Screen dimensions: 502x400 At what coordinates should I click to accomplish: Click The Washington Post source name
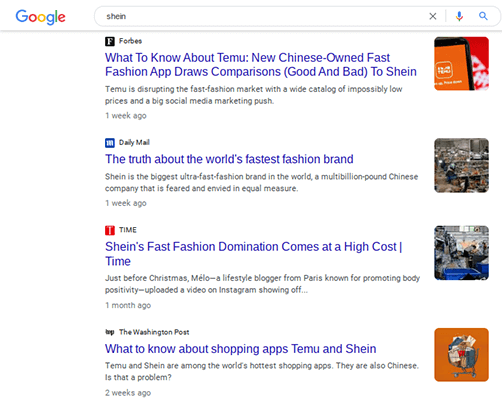154,332
